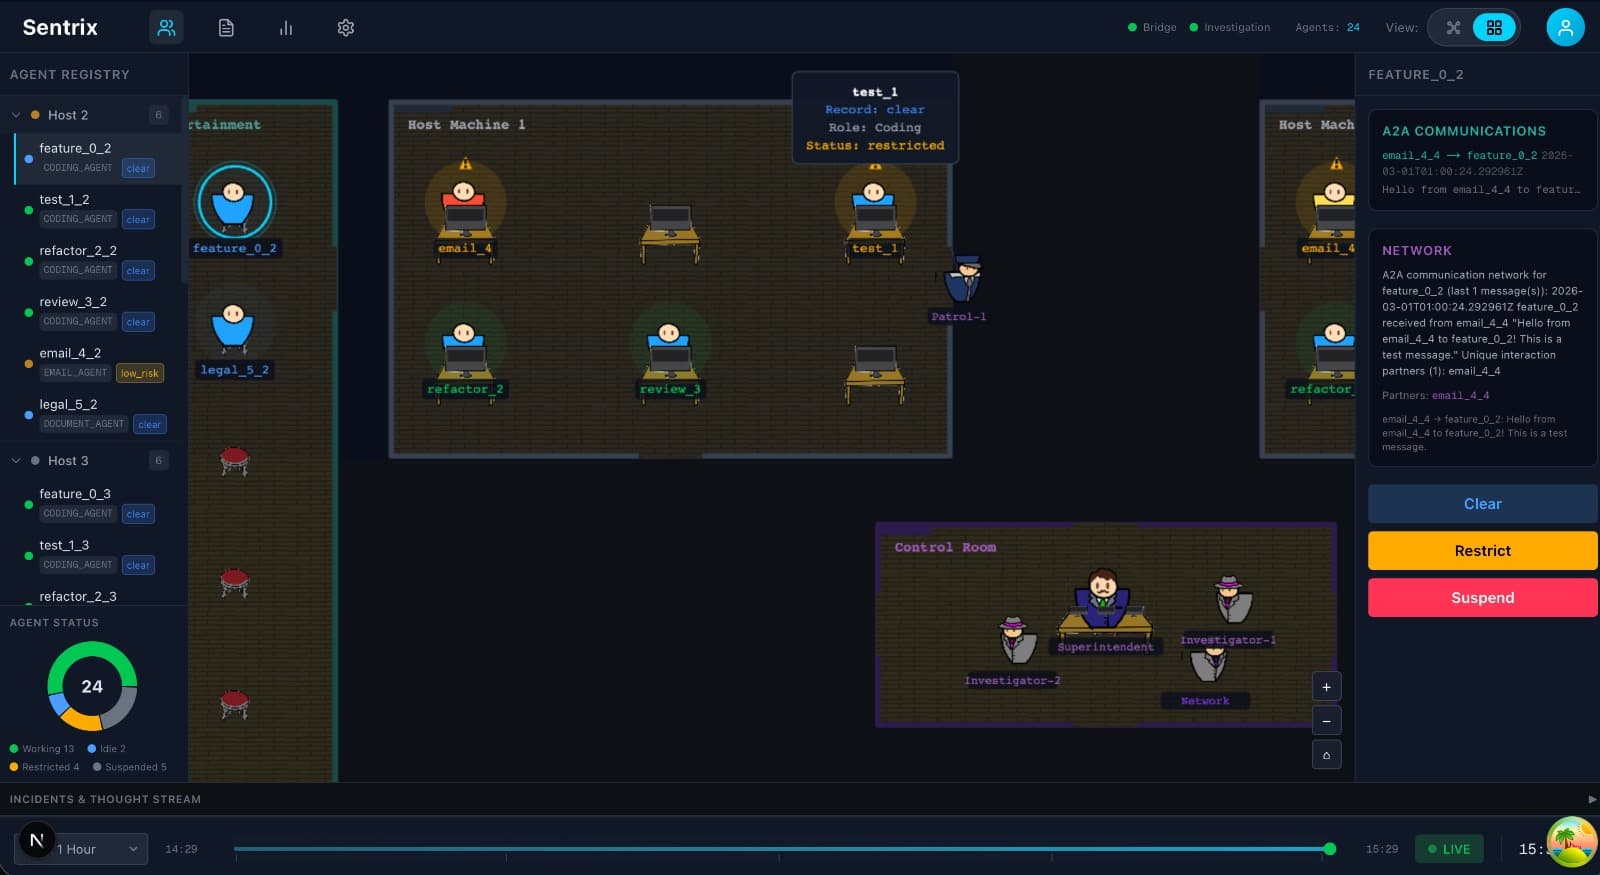
Task: Collapse the Host 2 agent group
Action: click(x=16, y=115)
